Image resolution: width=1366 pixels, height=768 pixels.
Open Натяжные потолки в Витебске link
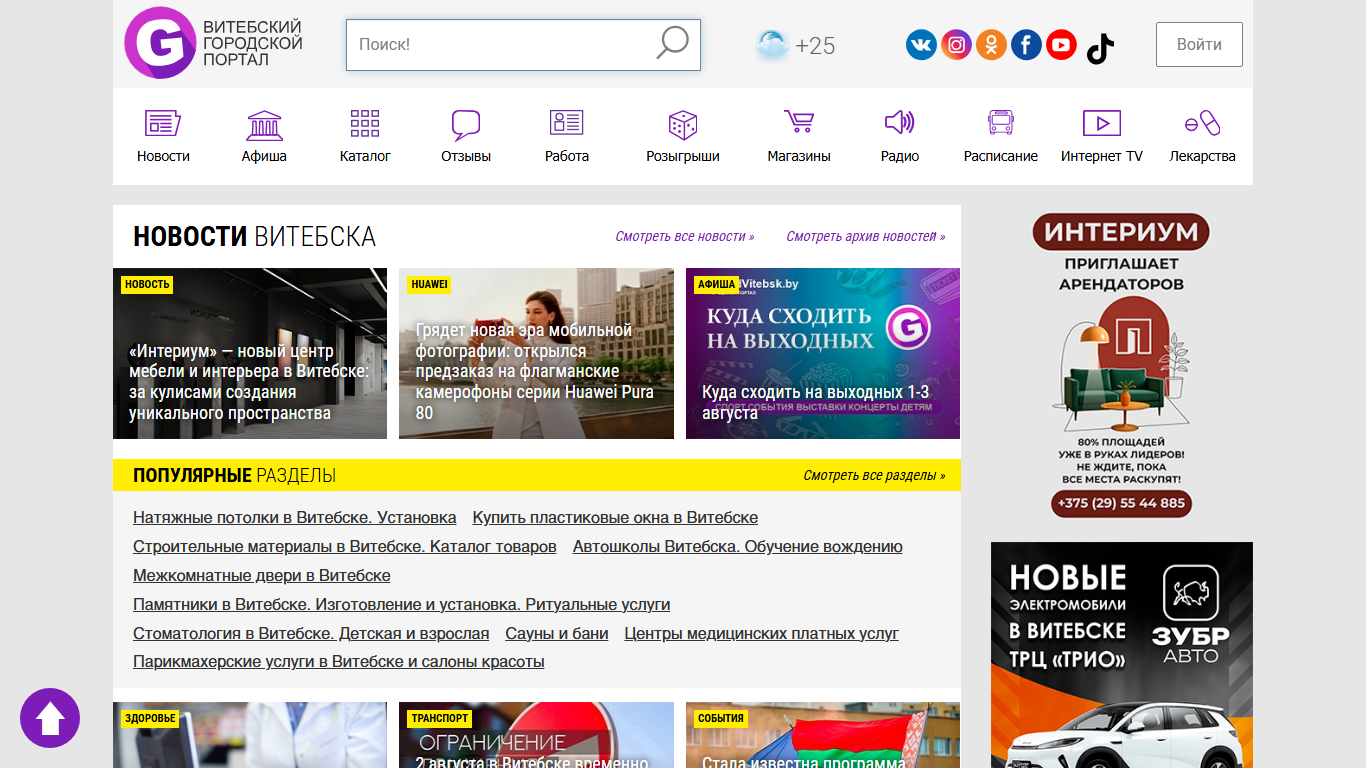point(295,518)
